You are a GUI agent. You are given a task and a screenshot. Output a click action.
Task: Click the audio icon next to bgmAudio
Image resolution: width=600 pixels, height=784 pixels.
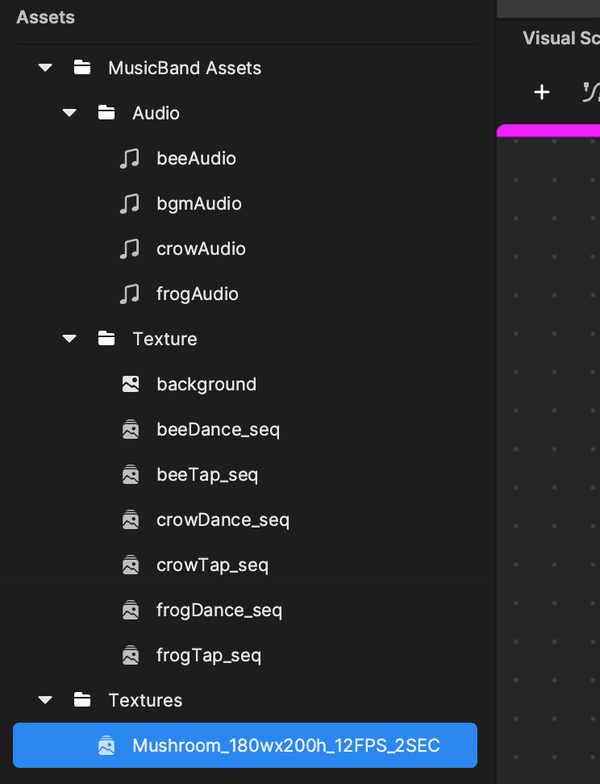coord(130,203)
